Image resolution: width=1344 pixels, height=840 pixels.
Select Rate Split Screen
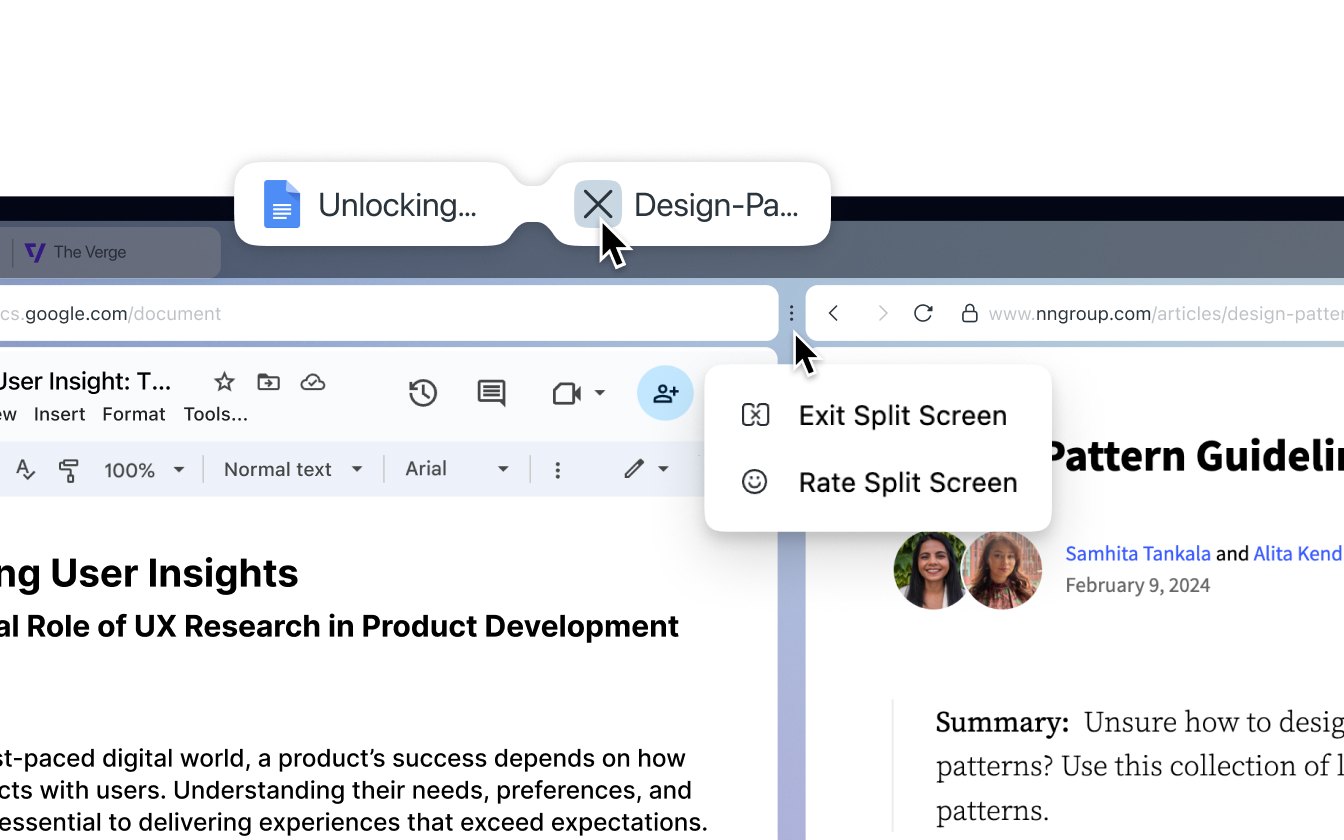click(907, 482)
